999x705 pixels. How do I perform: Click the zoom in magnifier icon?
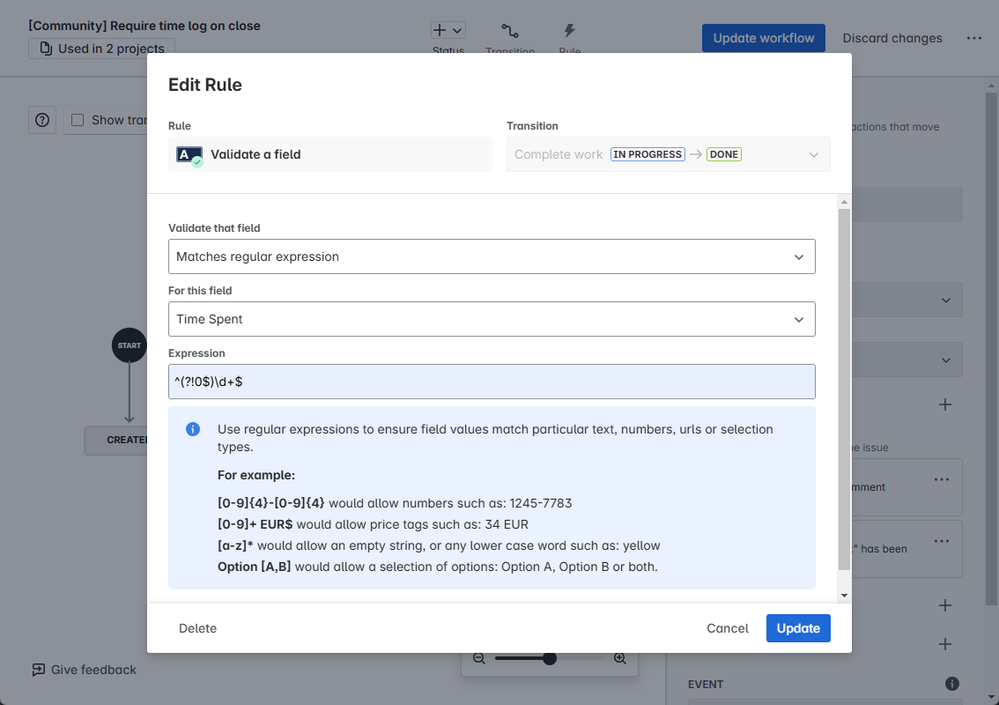(x=619, y=659)
